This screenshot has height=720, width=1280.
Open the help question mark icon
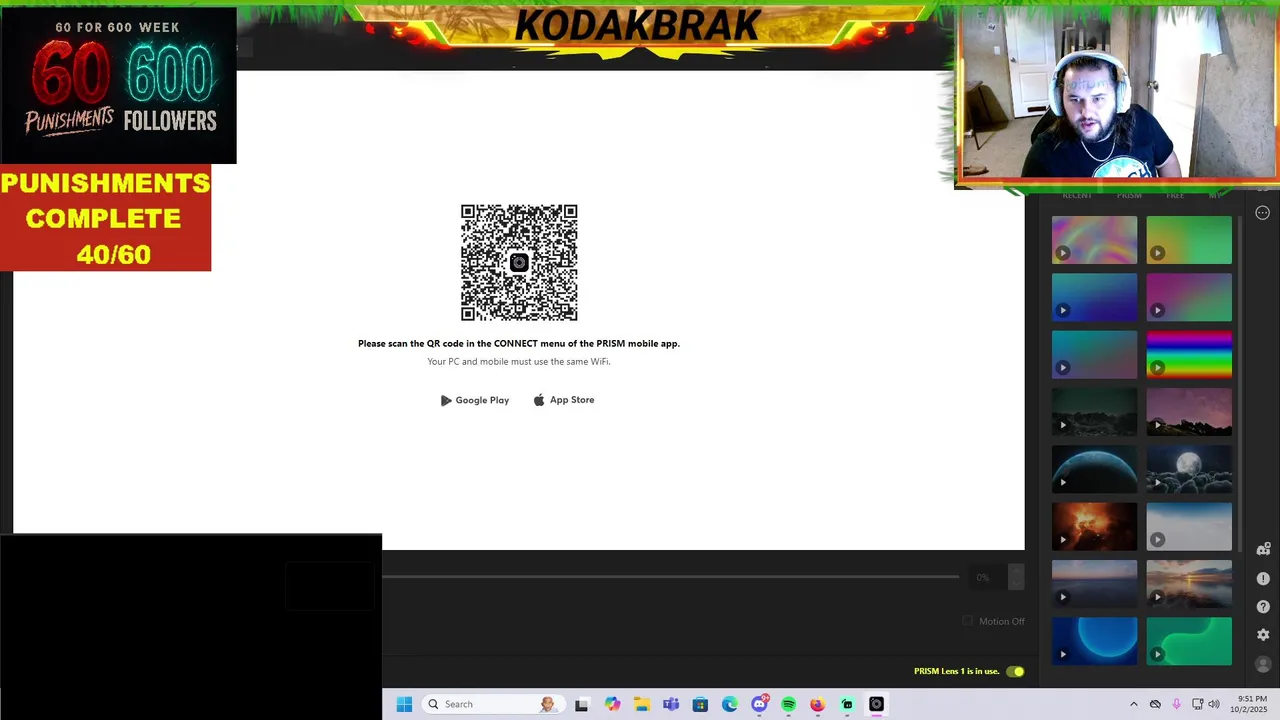coord(1263,607)
